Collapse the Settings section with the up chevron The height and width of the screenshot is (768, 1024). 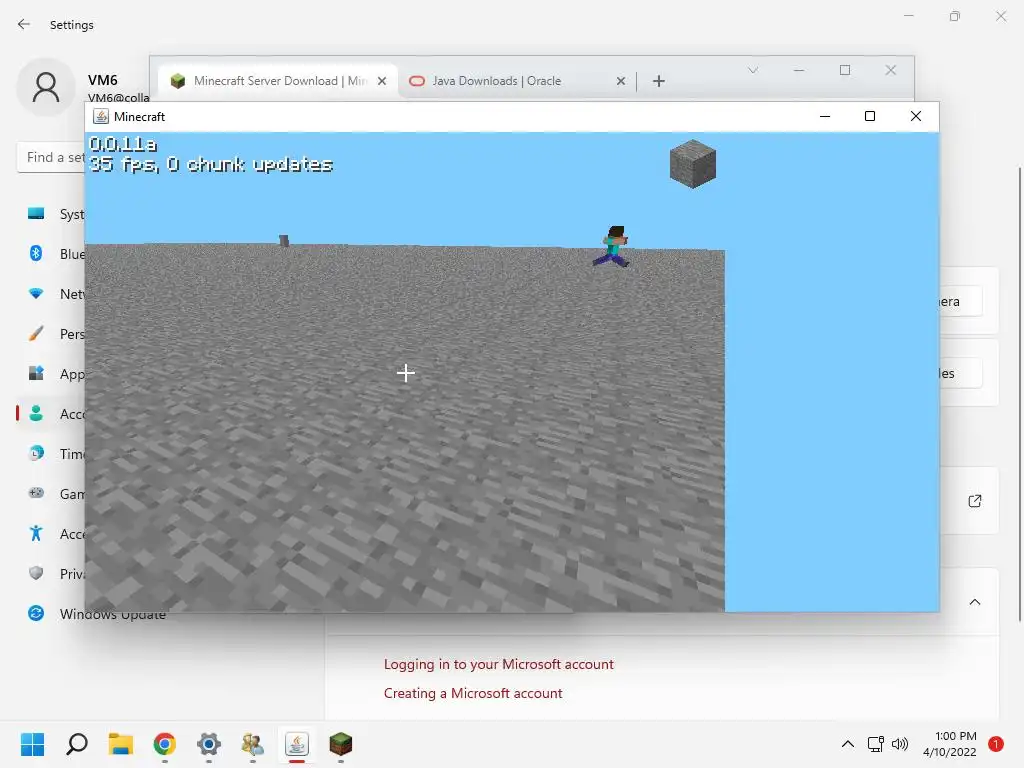tap(975, 602)
